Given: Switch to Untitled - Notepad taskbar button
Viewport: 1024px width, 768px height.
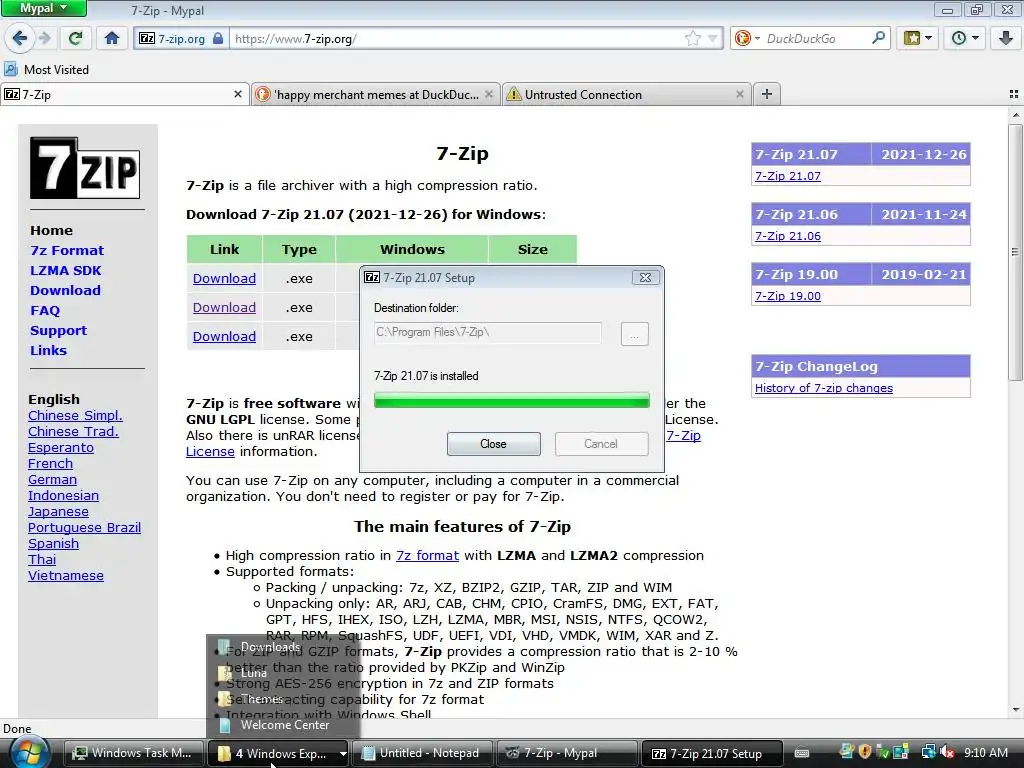Looking at the screenshot, I should click(423, 754).
